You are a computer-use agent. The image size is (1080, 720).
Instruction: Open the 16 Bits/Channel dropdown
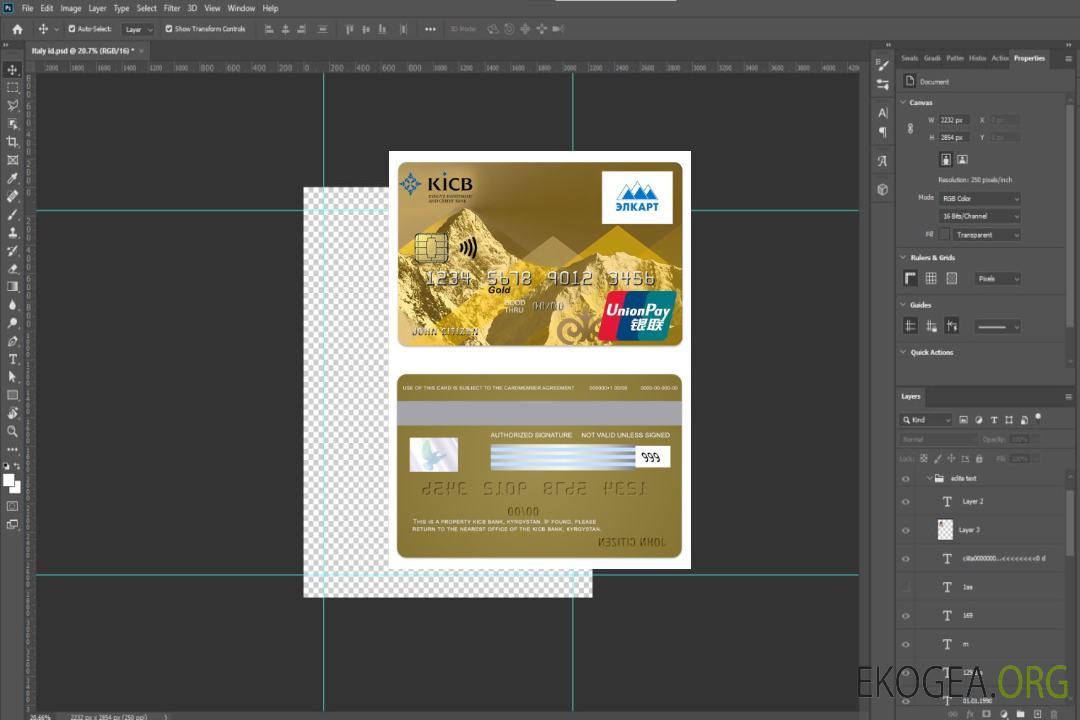tap(979, 216)
